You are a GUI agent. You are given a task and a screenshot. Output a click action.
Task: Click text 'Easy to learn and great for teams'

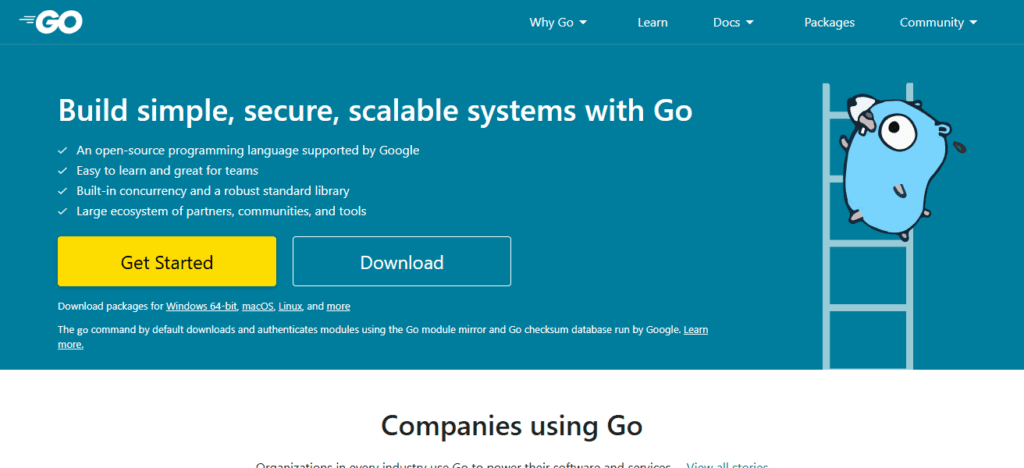(x=167, y=171)
